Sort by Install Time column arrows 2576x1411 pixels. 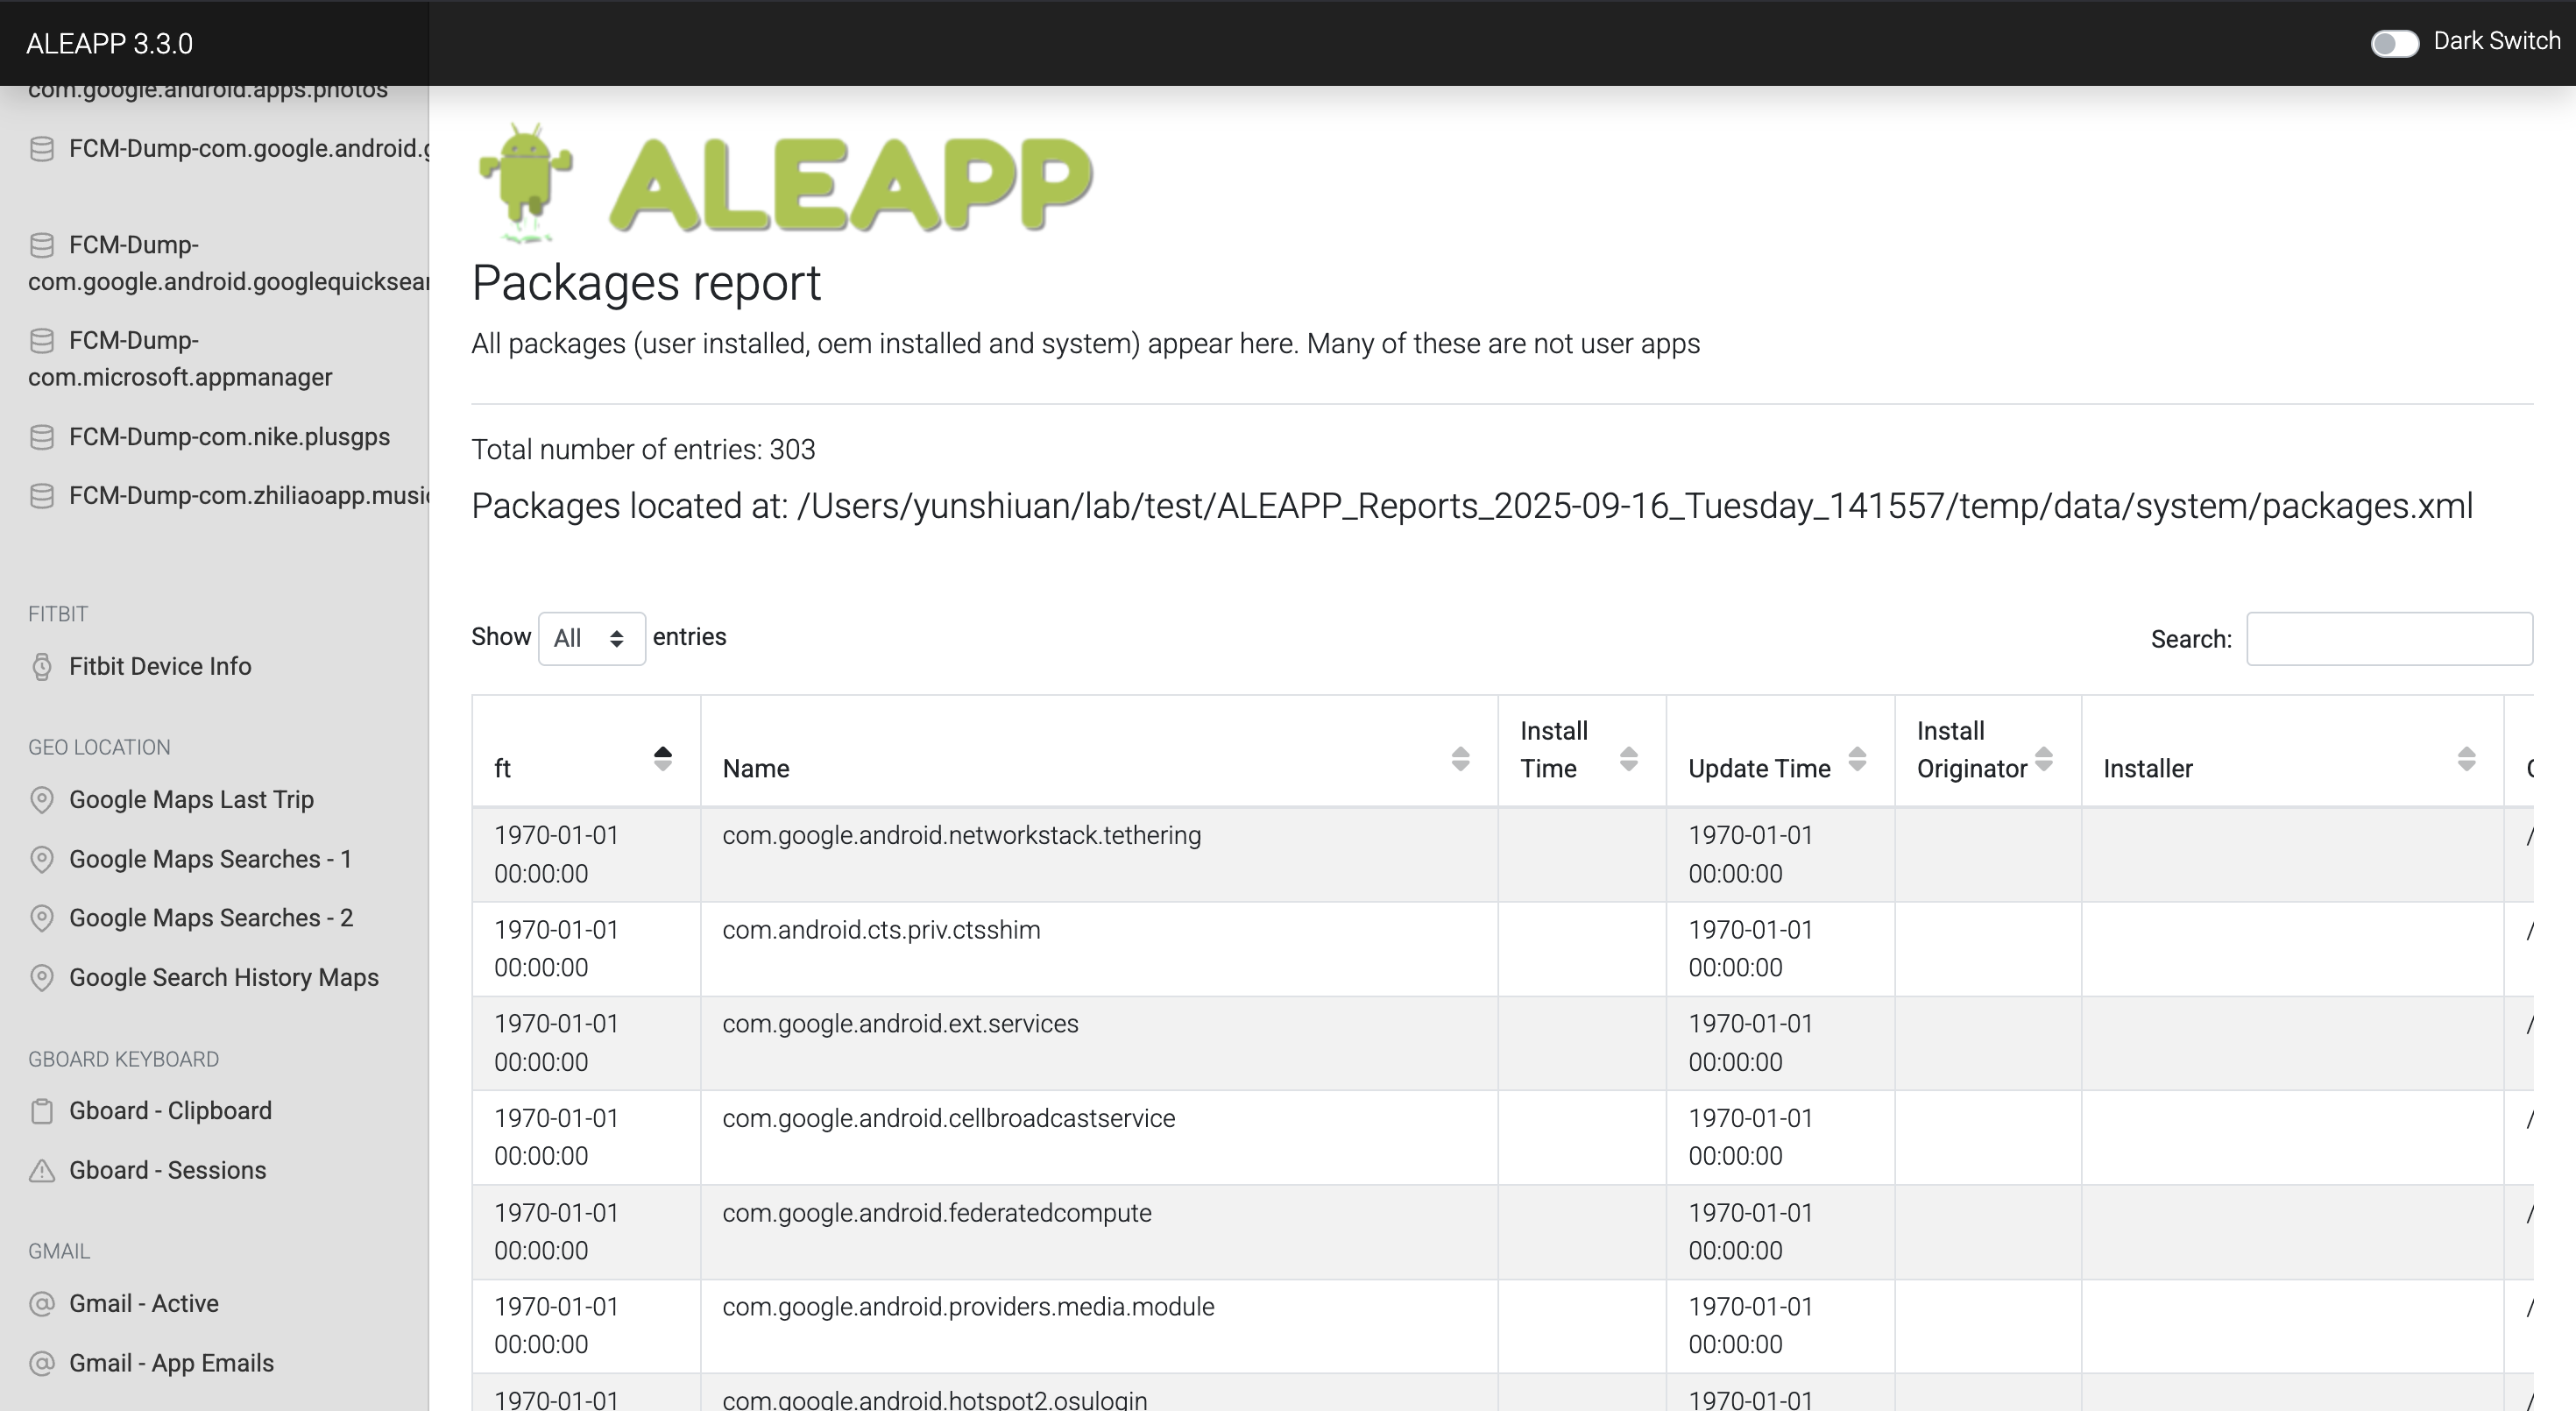click(1628, 759)
